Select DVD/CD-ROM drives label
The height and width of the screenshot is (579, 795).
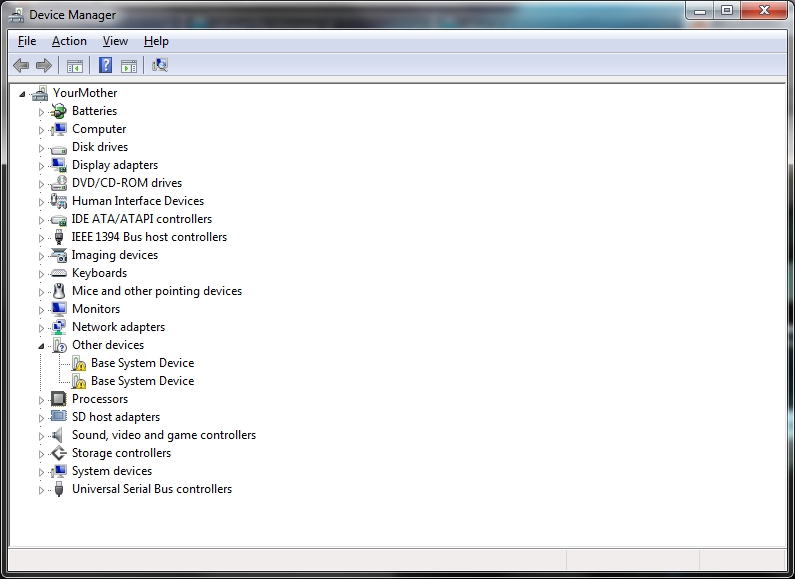click(127, 183)
